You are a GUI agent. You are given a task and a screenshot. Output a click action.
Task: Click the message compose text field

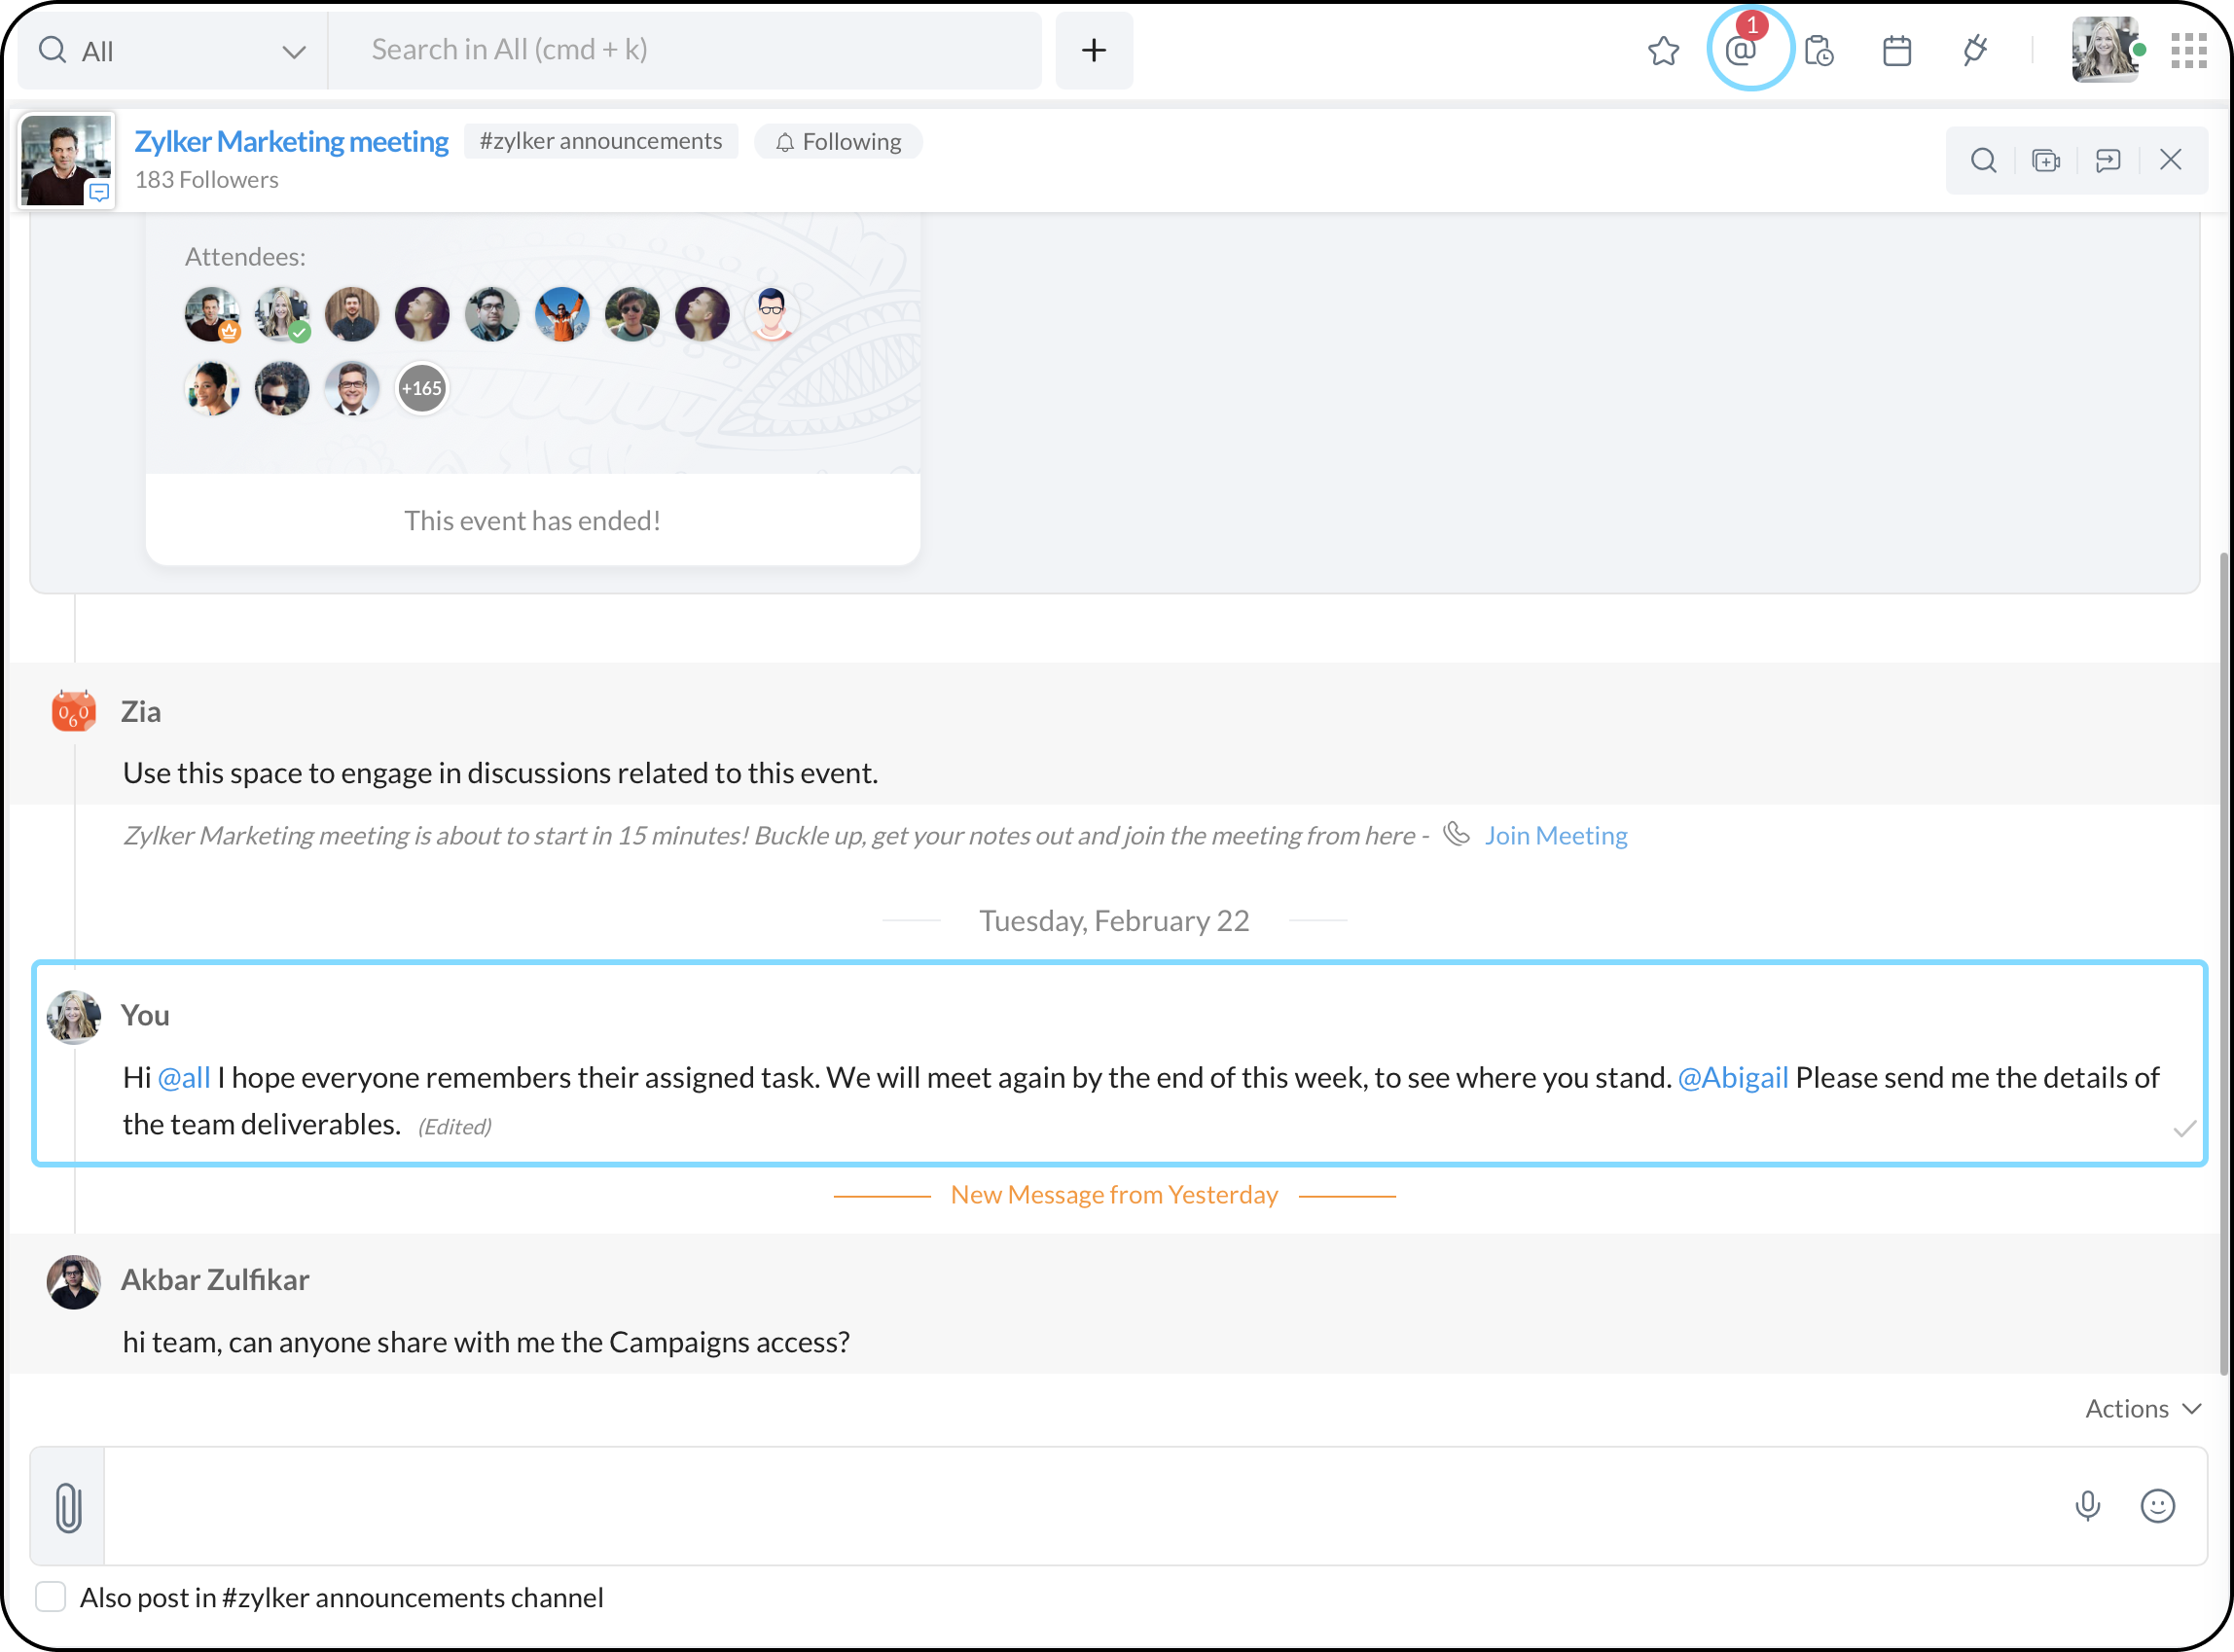(x=1080, y=1505)
